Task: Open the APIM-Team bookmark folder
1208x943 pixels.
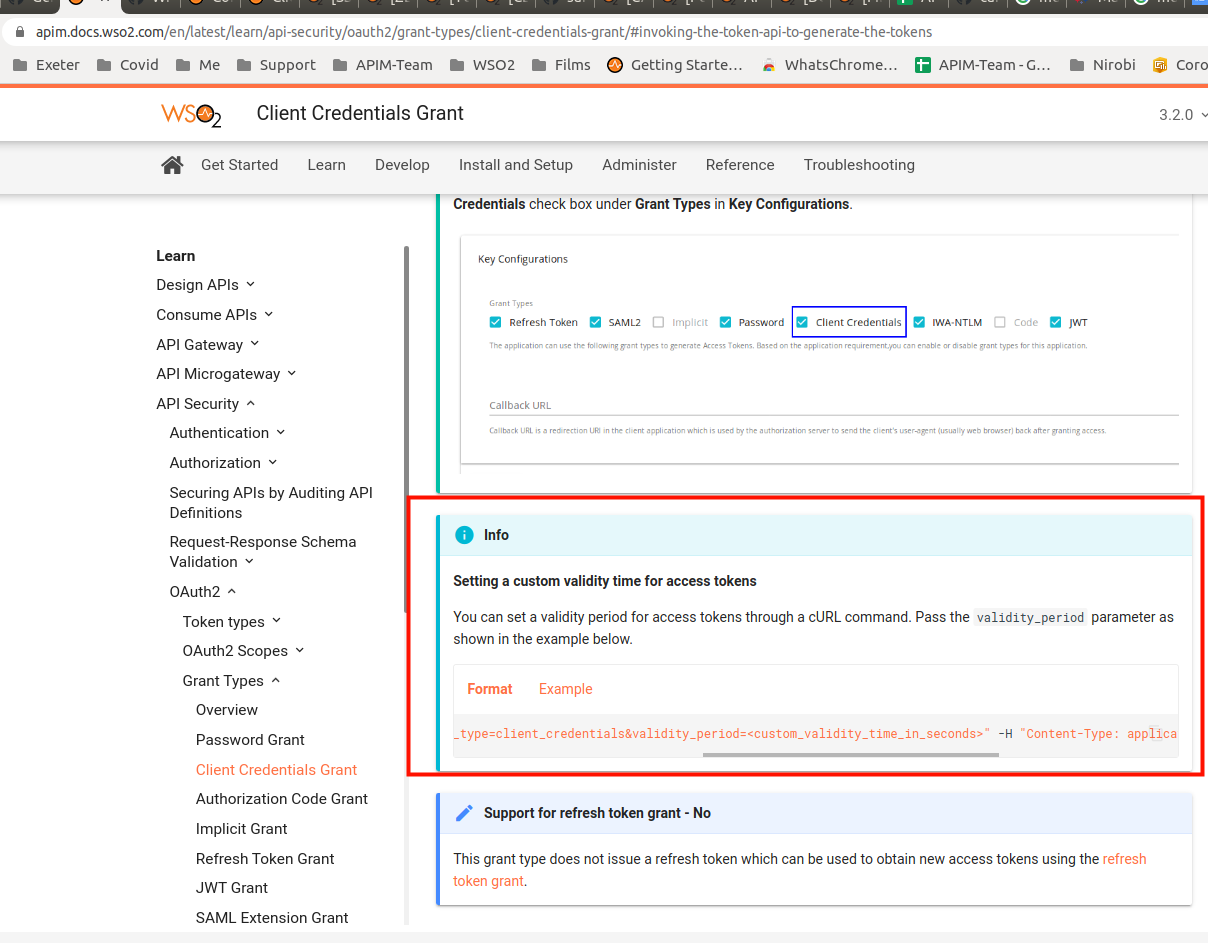Action: [x=383, y=65]
